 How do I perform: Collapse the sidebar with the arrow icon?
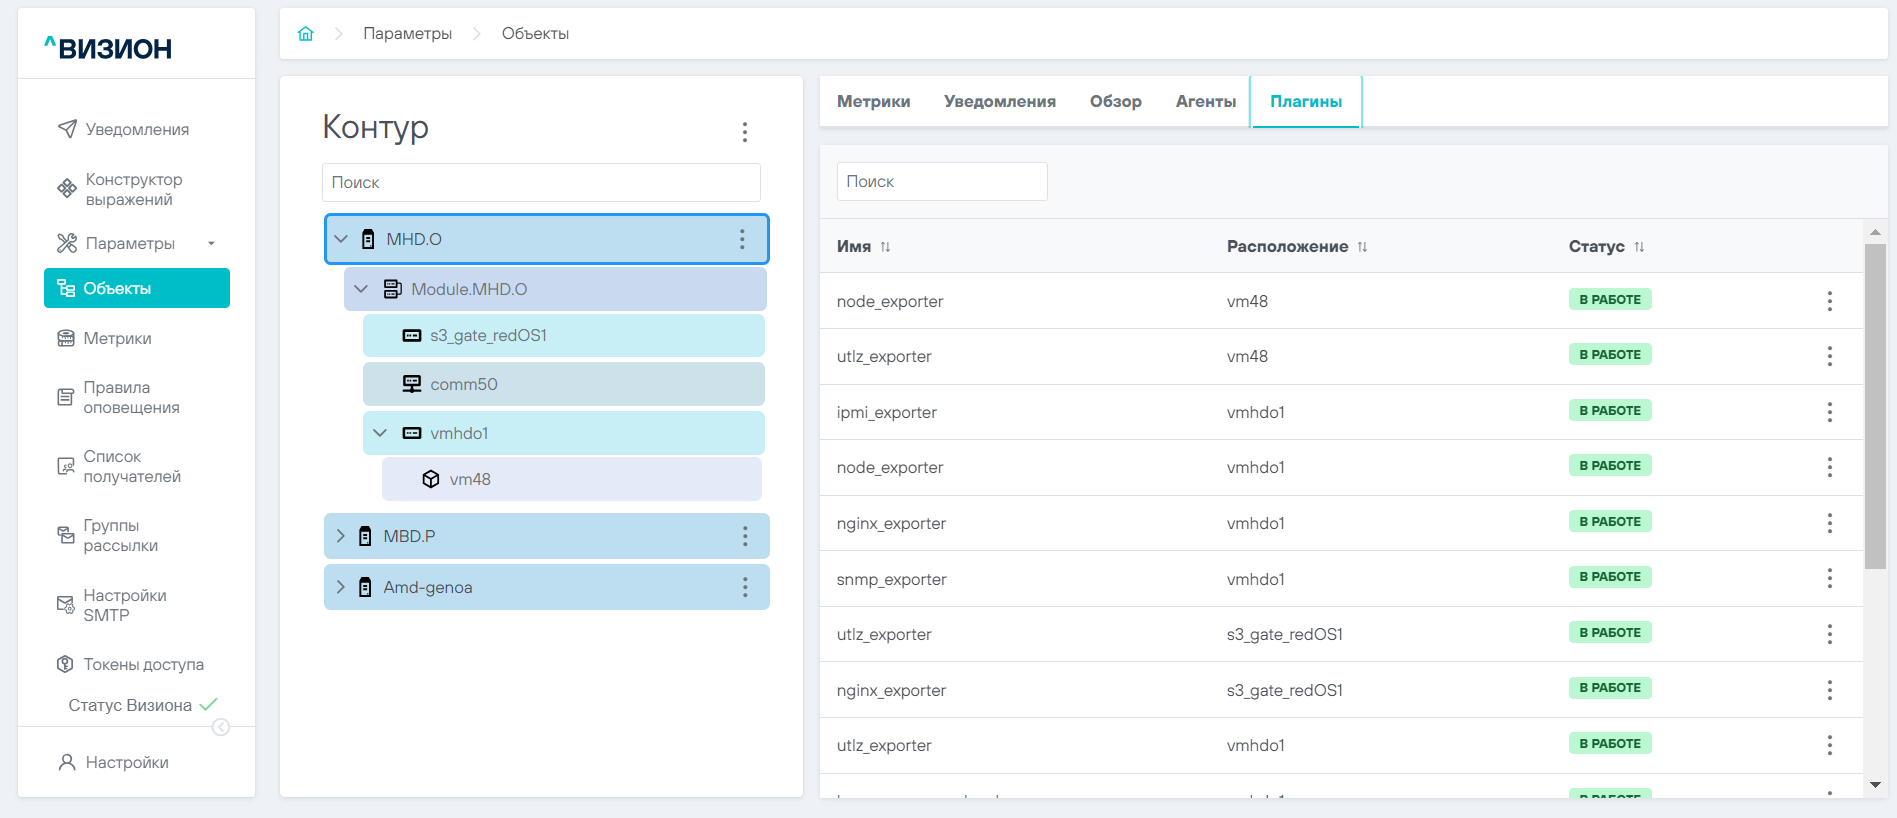tap(221, 727)
